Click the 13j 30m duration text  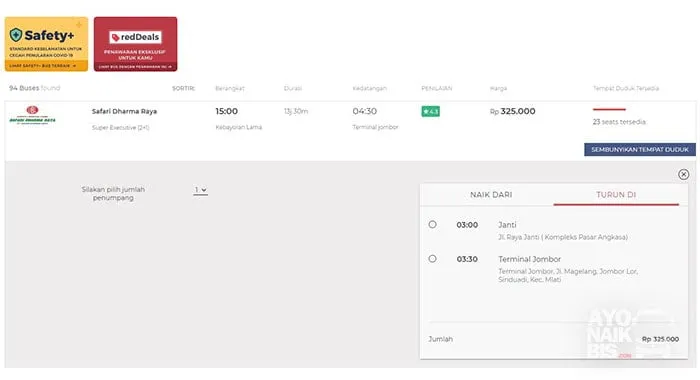point(296,111)
